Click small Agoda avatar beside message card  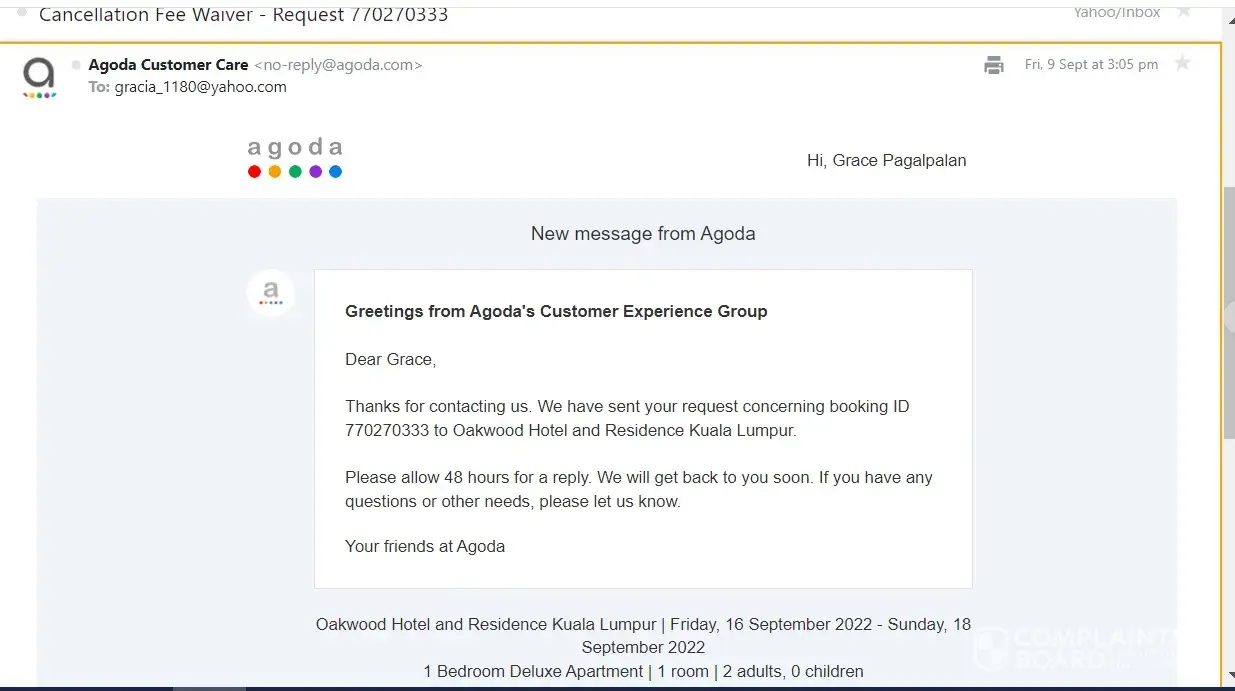pos(271,293)
